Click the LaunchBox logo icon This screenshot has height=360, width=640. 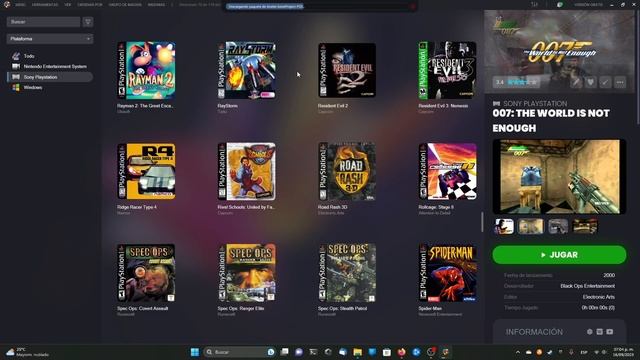pyautogui.click(x=7, y=4)
